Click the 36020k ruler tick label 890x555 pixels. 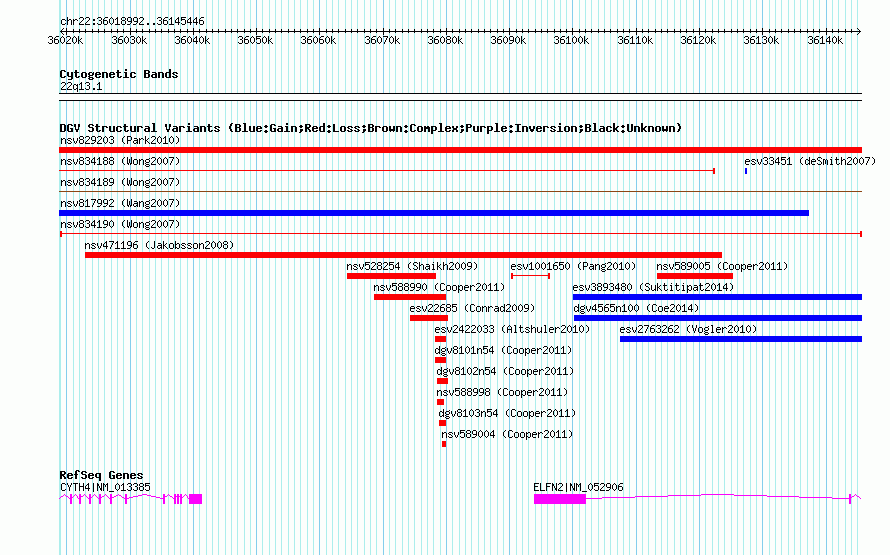(65, 40)
